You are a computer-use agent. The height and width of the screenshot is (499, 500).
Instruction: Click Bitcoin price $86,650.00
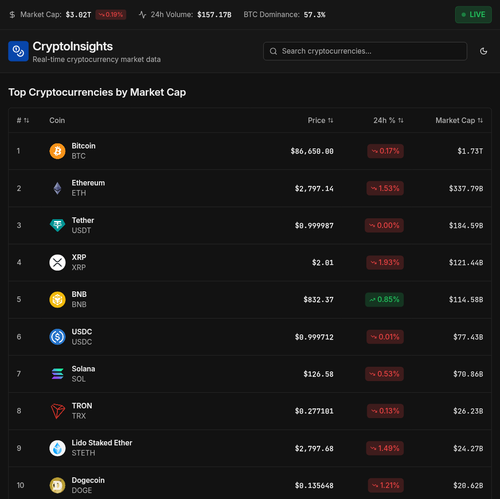312,151
